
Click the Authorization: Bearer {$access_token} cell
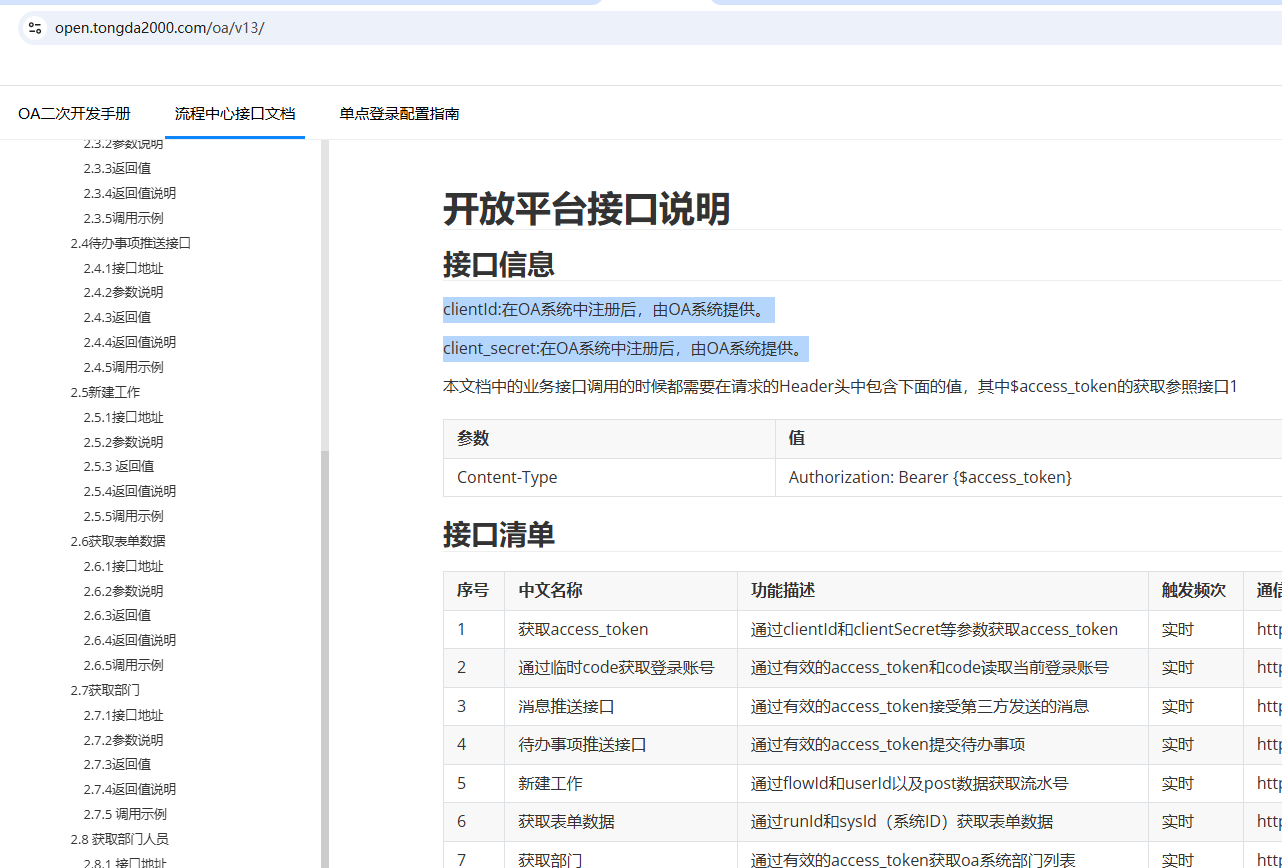point(1029,477)
